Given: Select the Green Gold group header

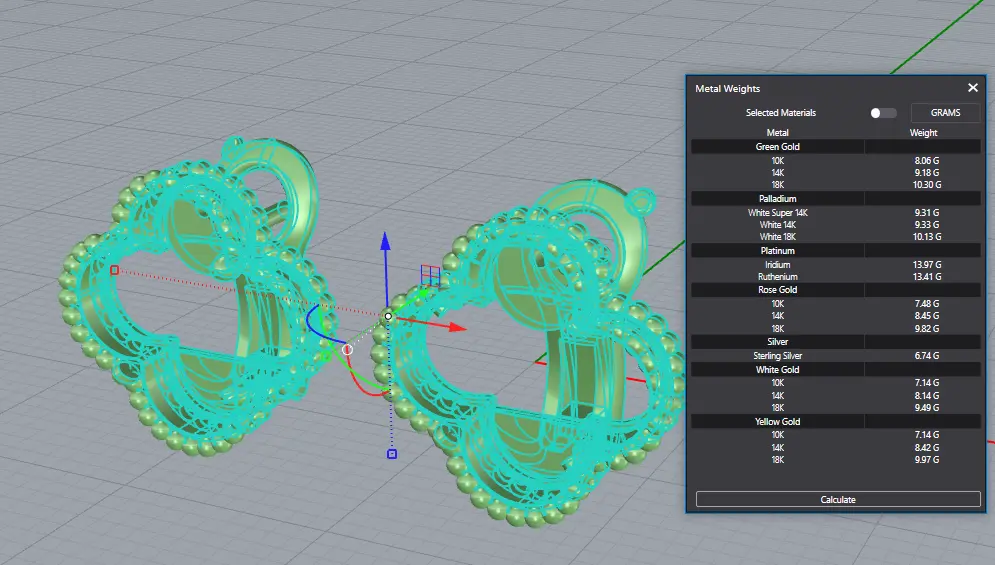Looking at the screenshot, I should point(777,147).
